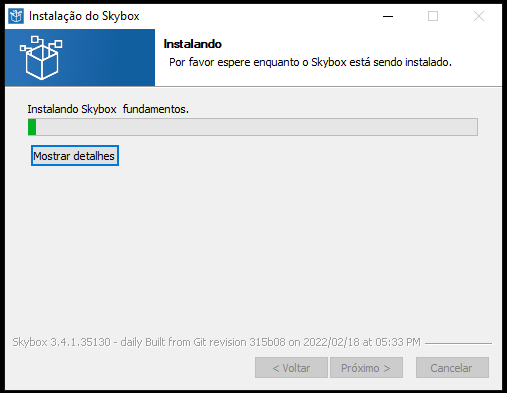Image resolution: width=507 pixels, height=393 pixels.
Task: Cancel the installation with the Cancelar button
Action: tap(452, 368)
